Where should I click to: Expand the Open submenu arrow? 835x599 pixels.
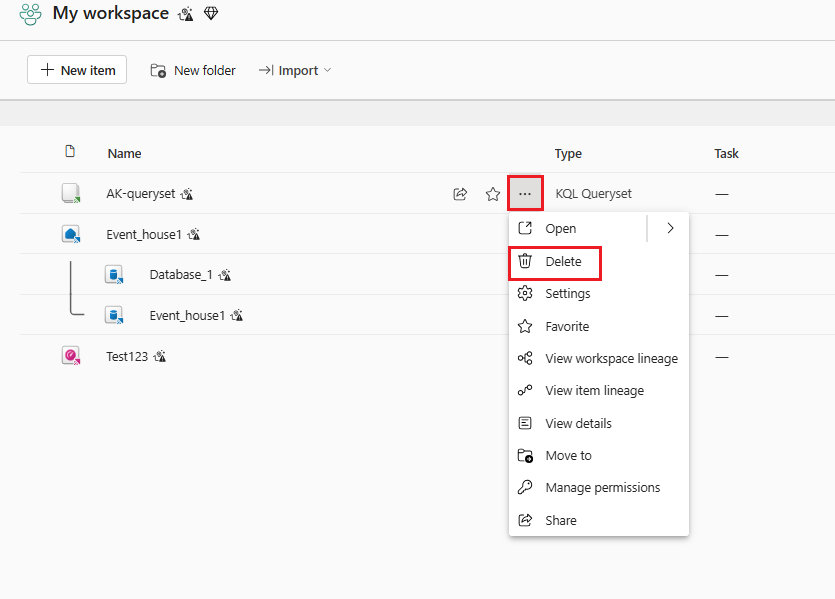[670, 228]
